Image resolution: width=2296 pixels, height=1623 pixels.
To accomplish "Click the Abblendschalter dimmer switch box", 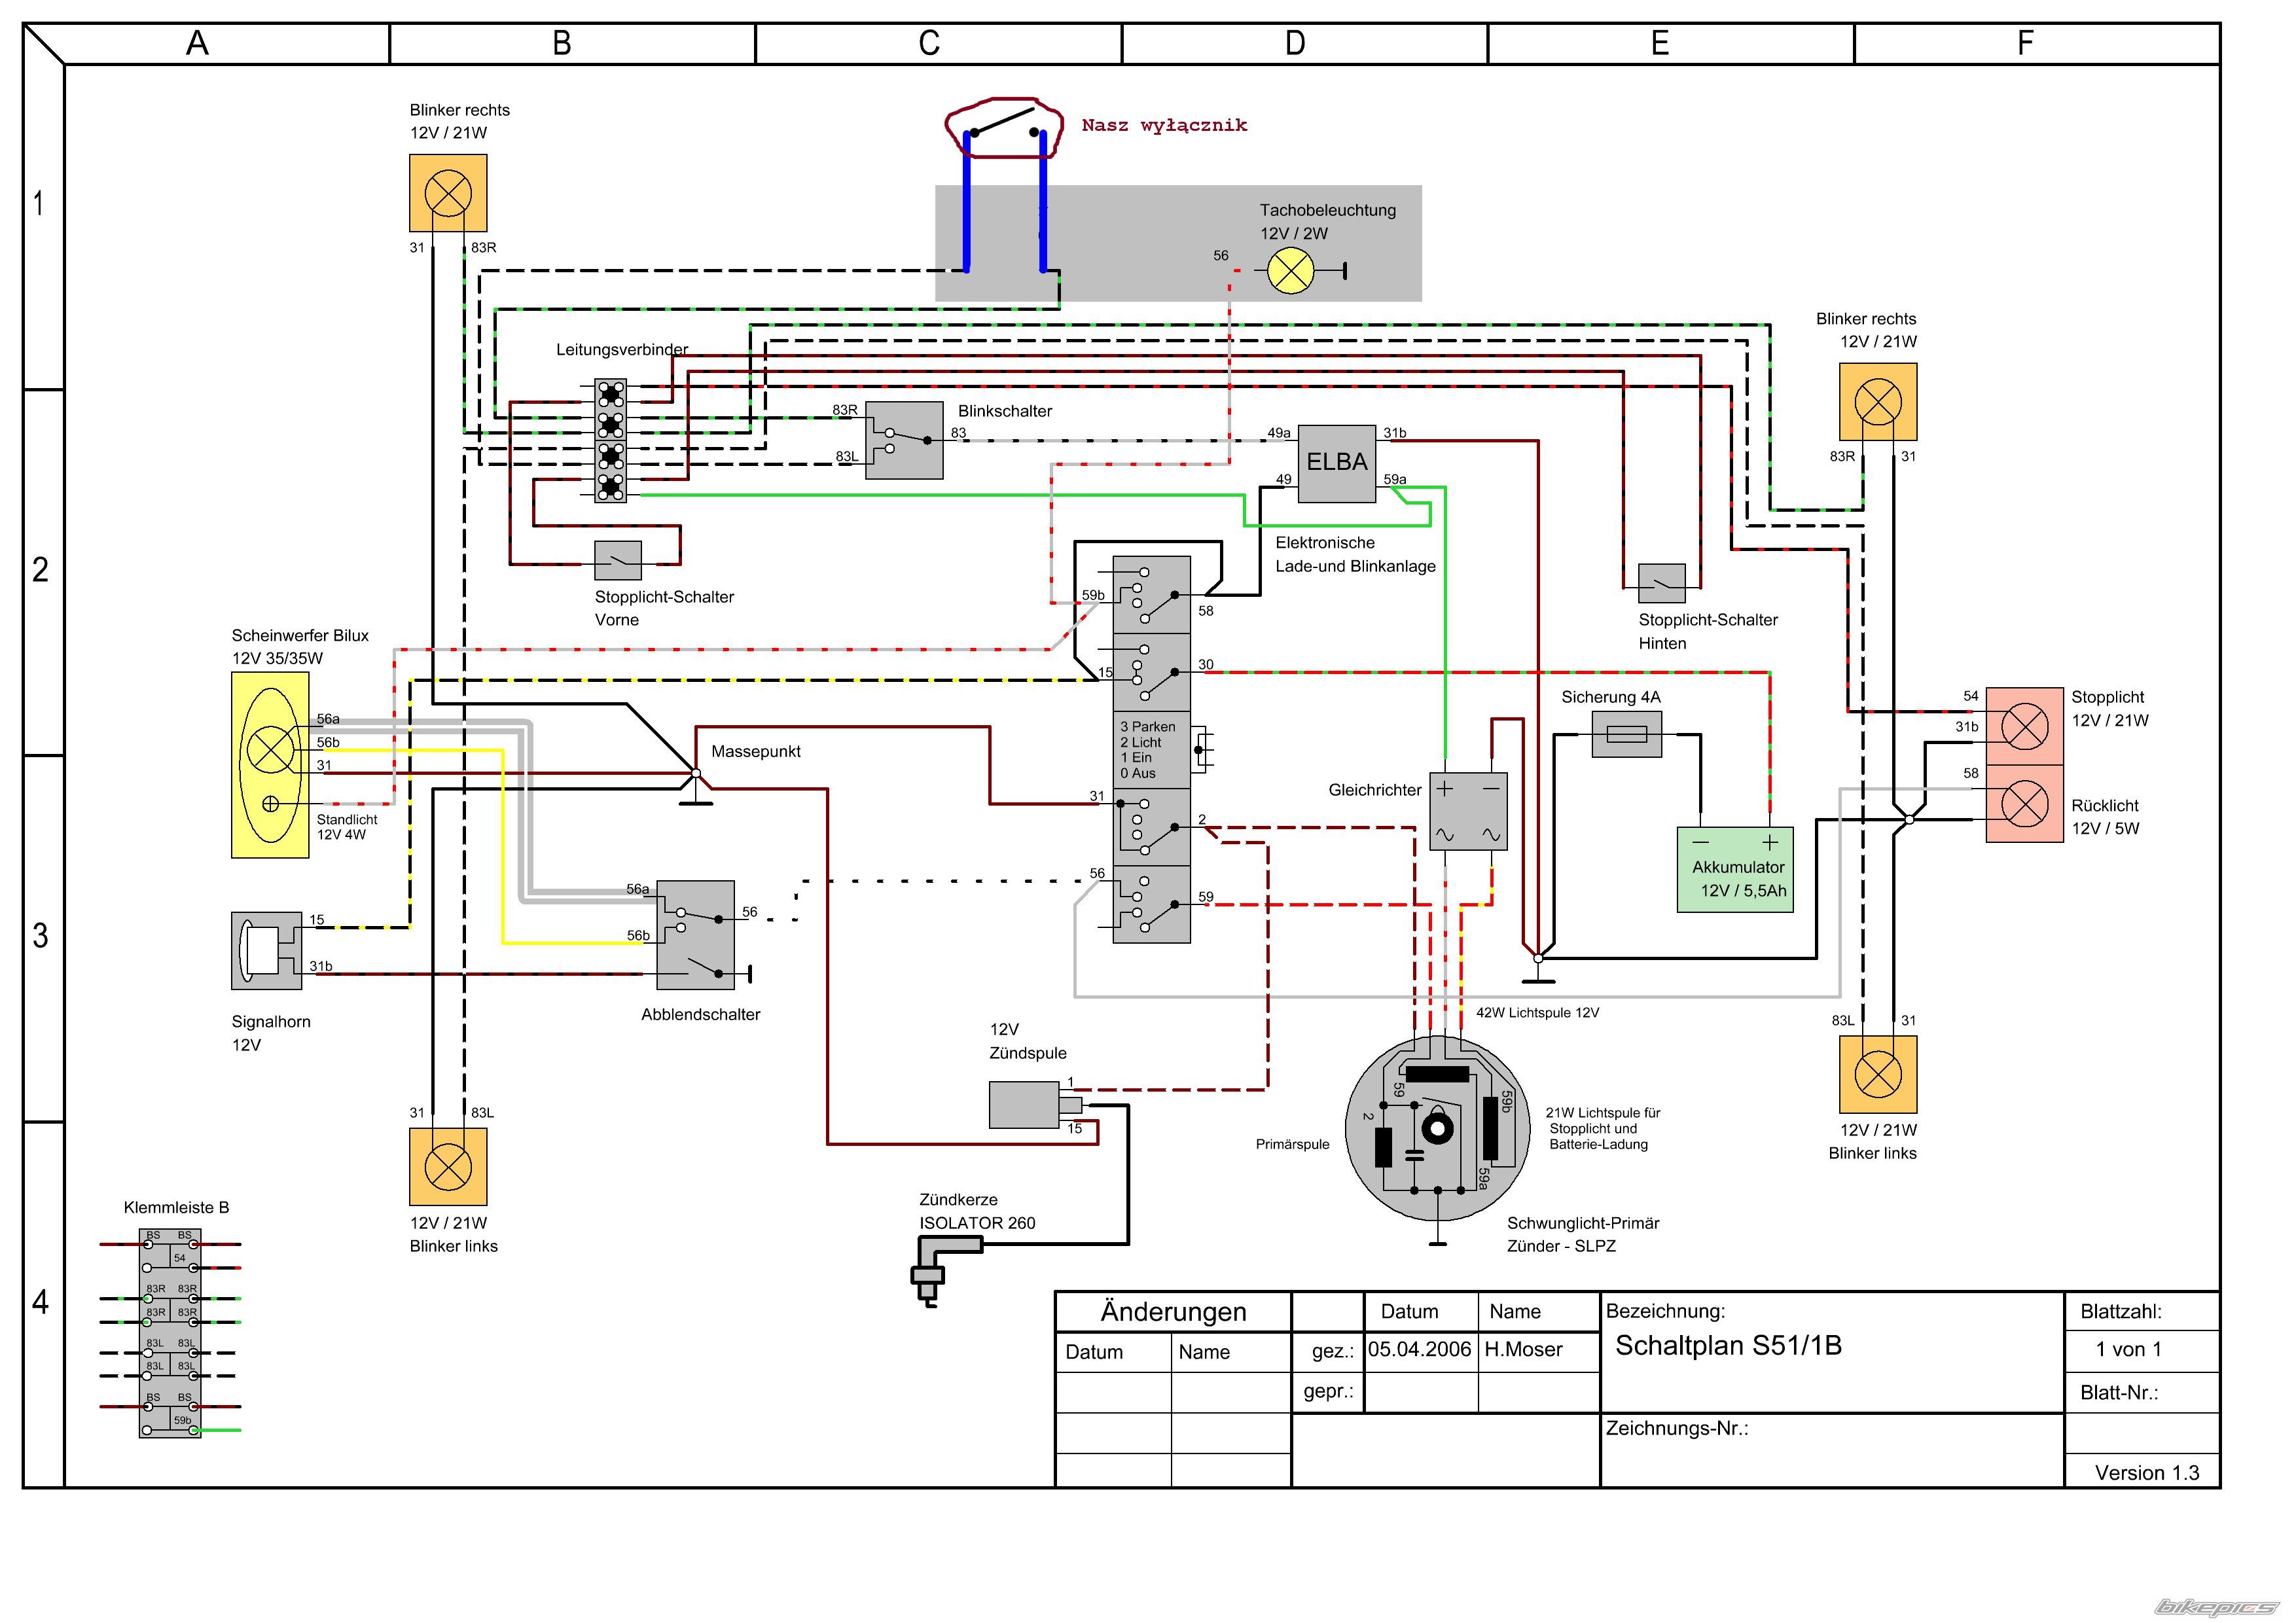I will (x=695, y=935).
